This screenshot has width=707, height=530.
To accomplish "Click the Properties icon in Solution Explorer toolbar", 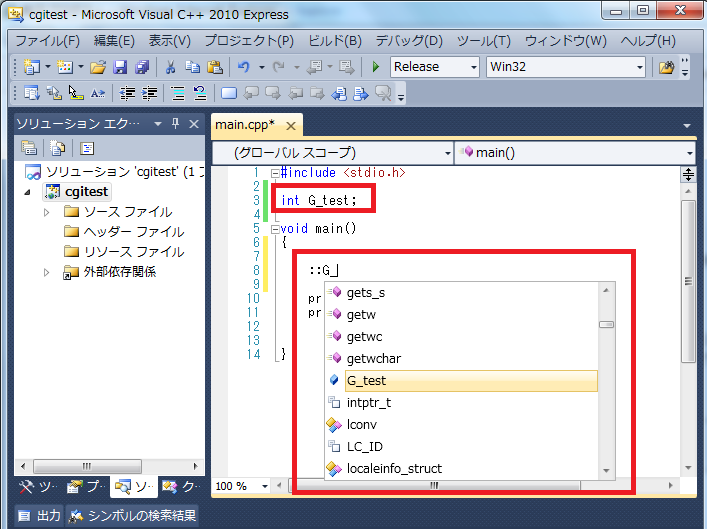I will (x=29, y=148).
